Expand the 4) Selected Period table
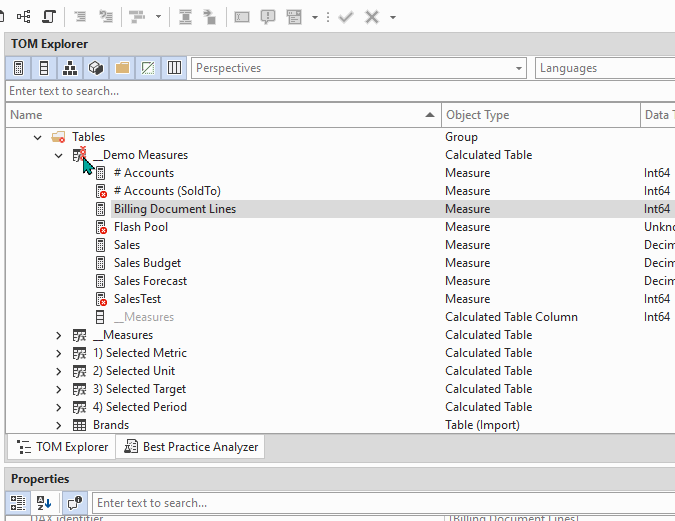 59,408
